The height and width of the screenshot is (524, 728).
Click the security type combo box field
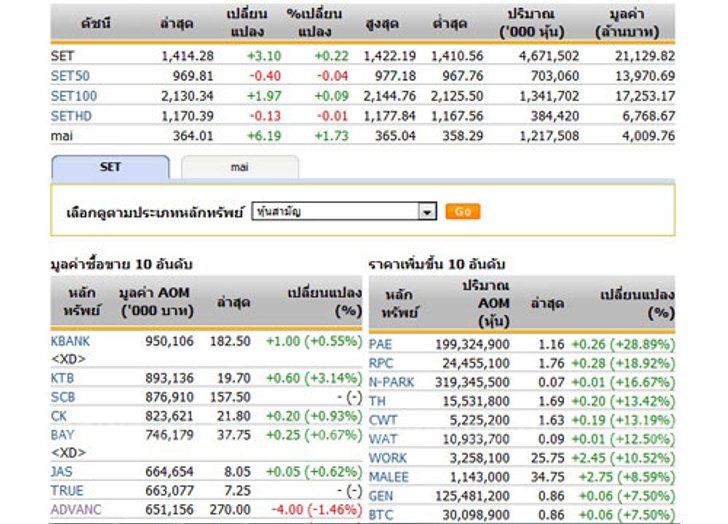[344, 212]
